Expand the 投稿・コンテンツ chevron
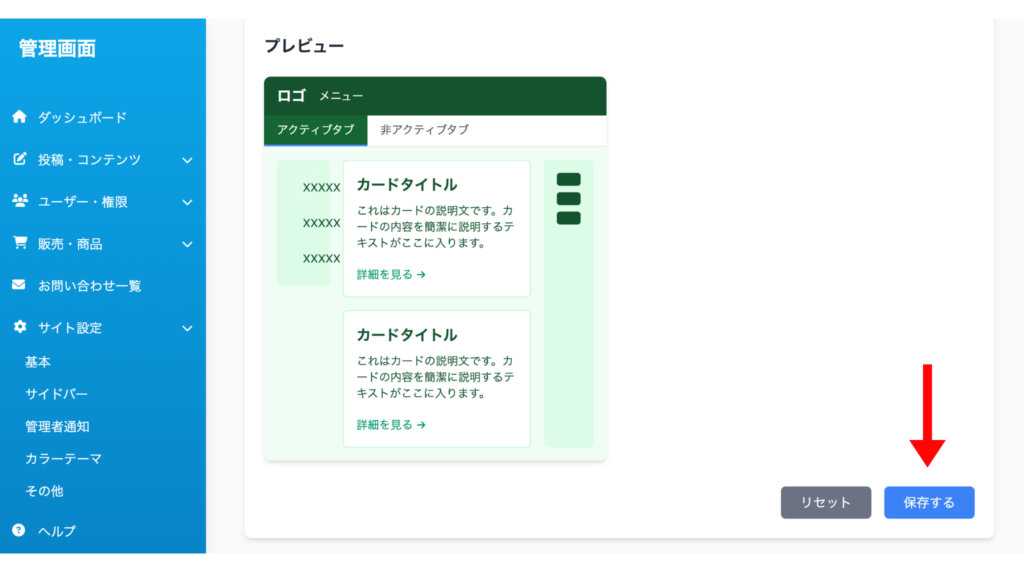The width and height of the screenshot is (1024, 572). coord(187,160)
